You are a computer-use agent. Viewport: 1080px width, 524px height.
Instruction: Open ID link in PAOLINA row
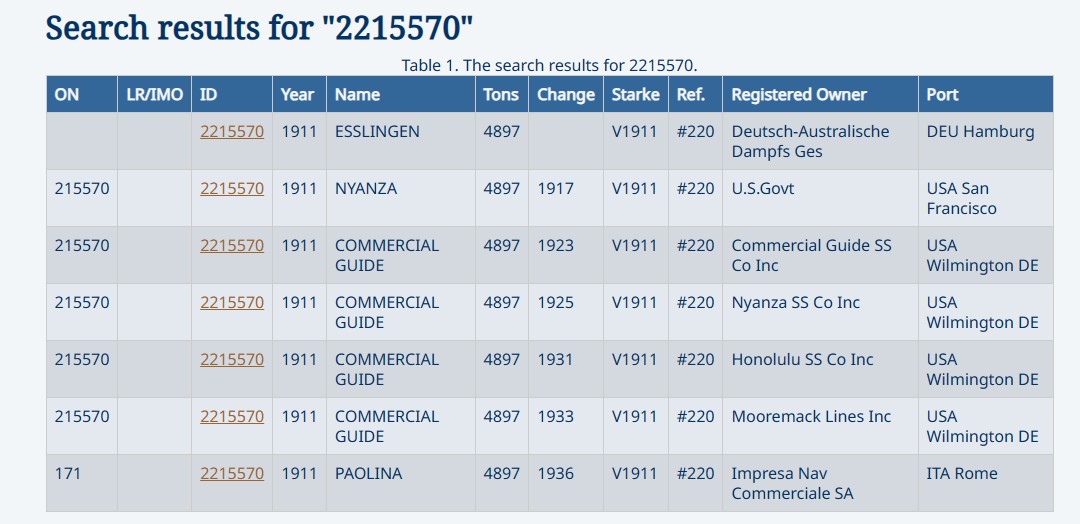[x=231, y=474]
